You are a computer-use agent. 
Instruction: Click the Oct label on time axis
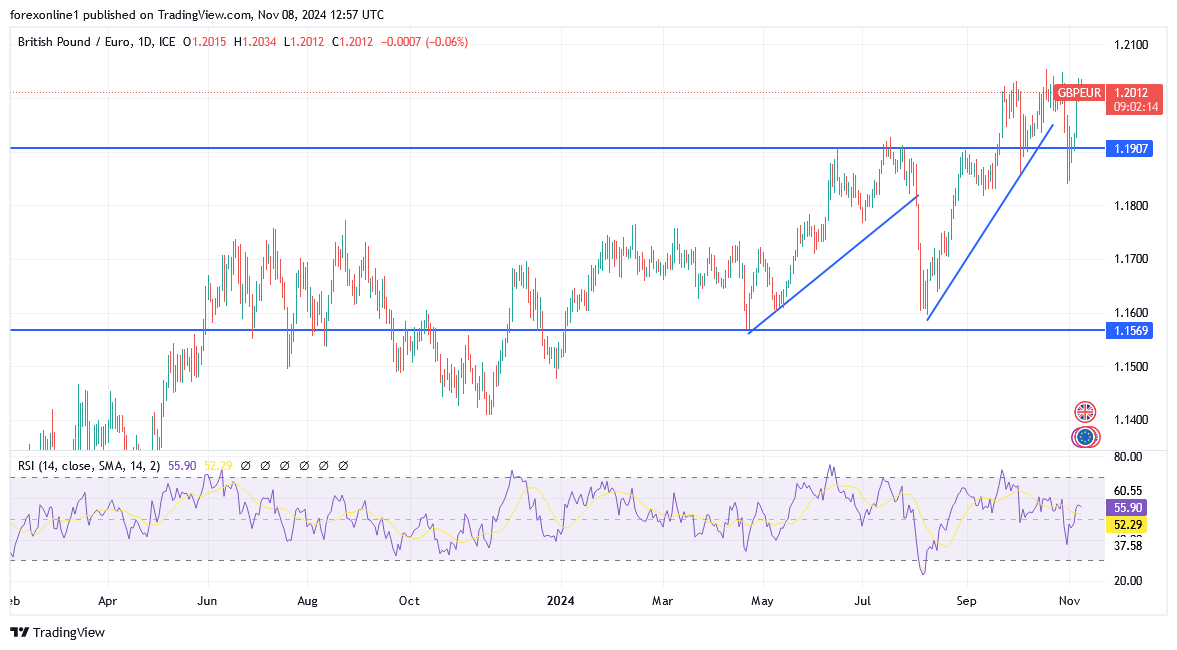408,601
